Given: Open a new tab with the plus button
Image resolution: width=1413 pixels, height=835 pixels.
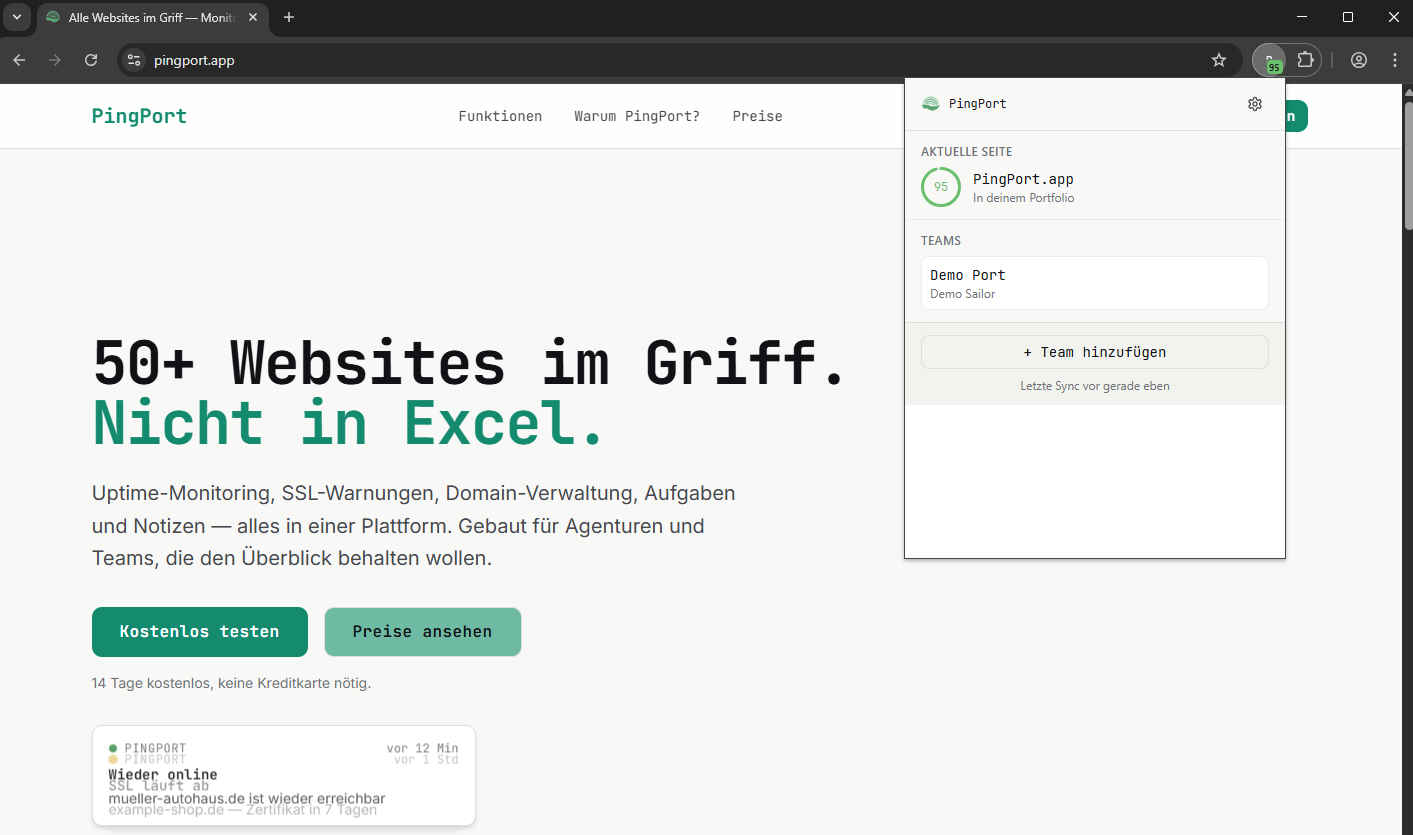Looking at the screenshot, I should tap(288, 17).
